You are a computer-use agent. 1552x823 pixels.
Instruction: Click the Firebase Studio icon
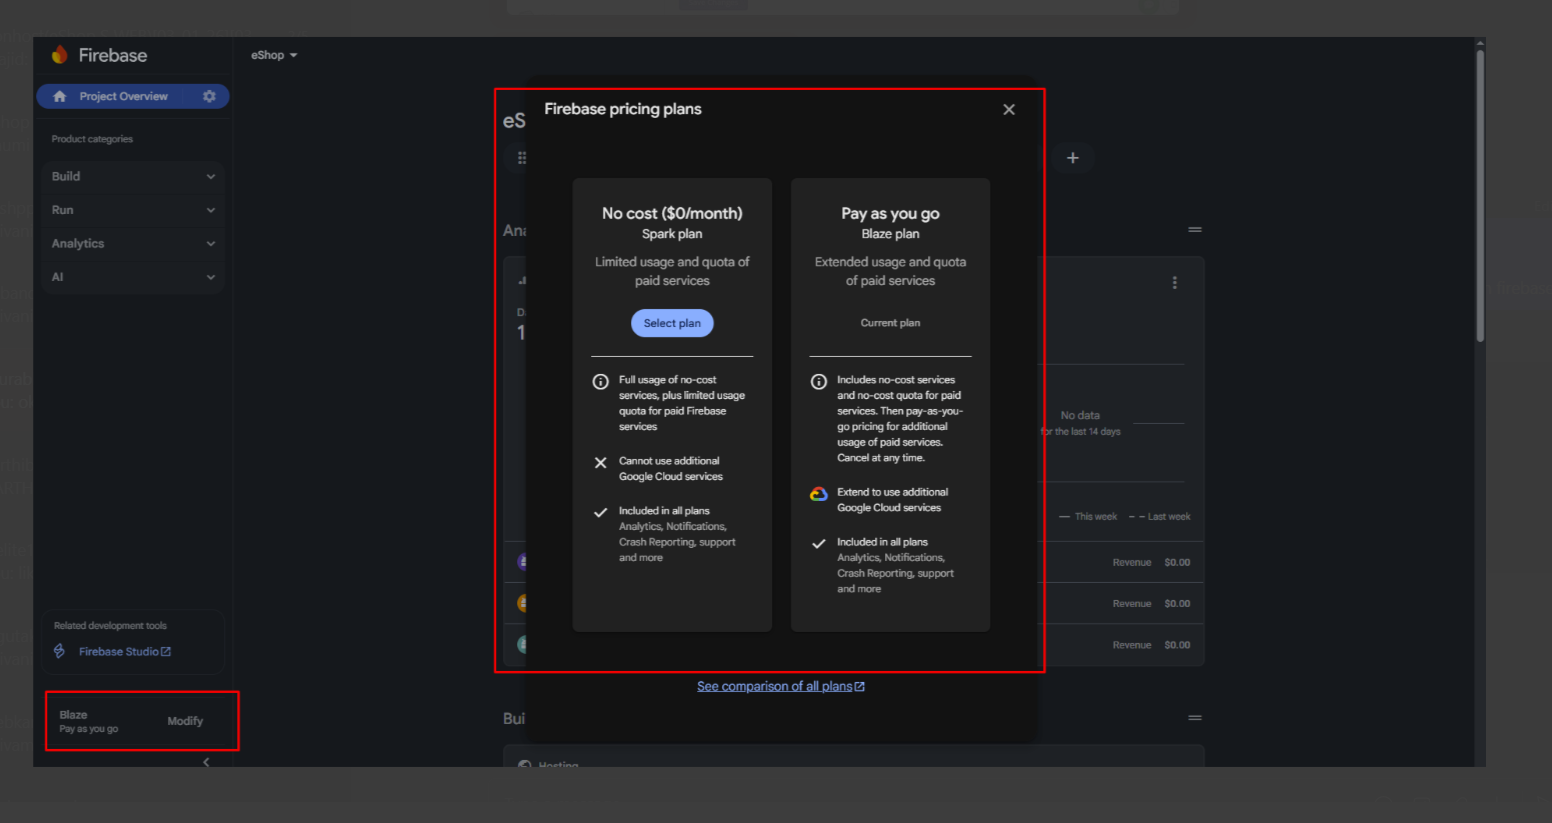(x=60, y=651)
